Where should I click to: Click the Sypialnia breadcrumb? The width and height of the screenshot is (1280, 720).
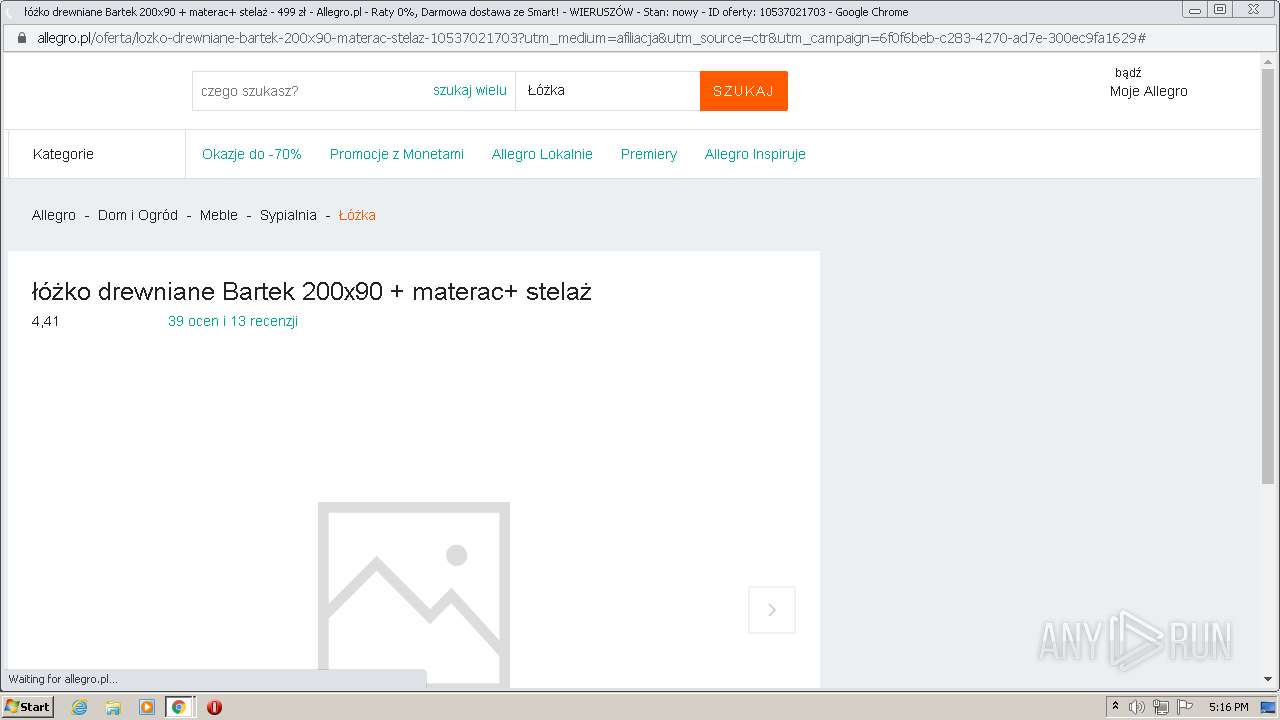tap(288, 215)
